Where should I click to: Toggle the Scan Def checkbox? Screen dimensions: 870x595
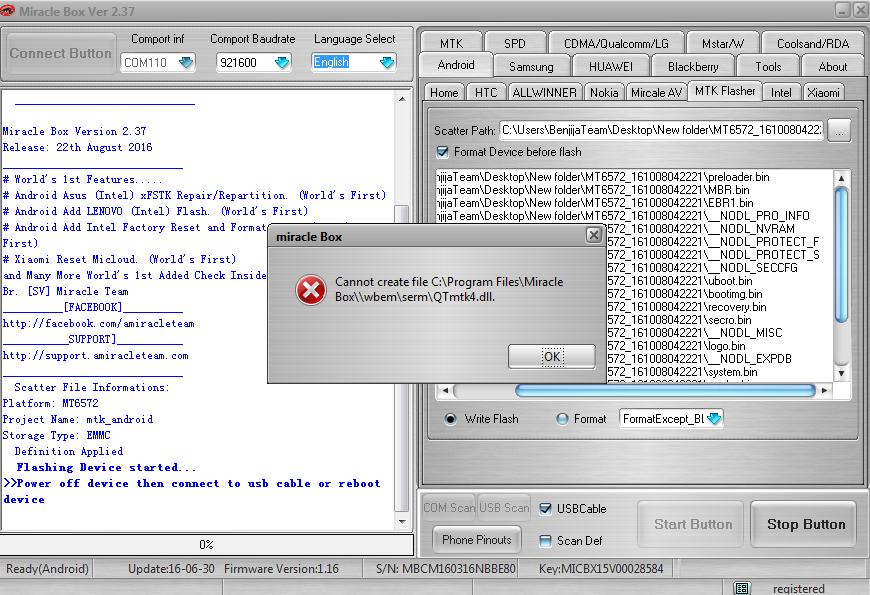pyautogui.click(x=545, y=541)
